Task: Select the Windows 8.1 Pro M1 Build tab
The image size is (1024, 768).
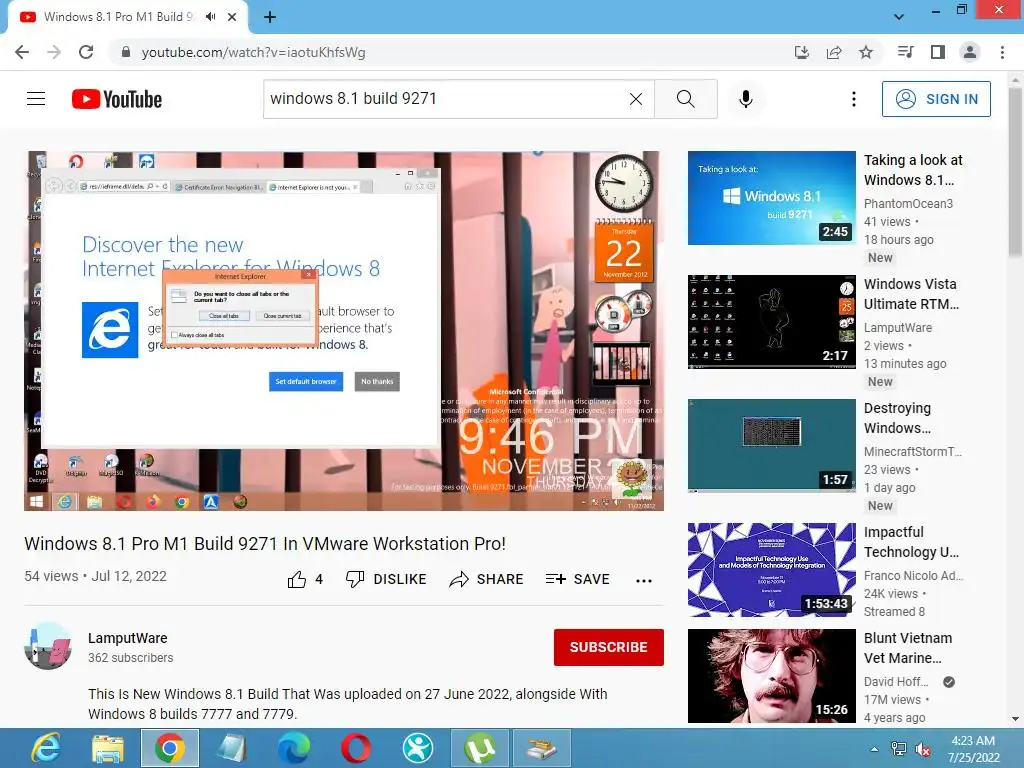Action: tap(128, 17)
